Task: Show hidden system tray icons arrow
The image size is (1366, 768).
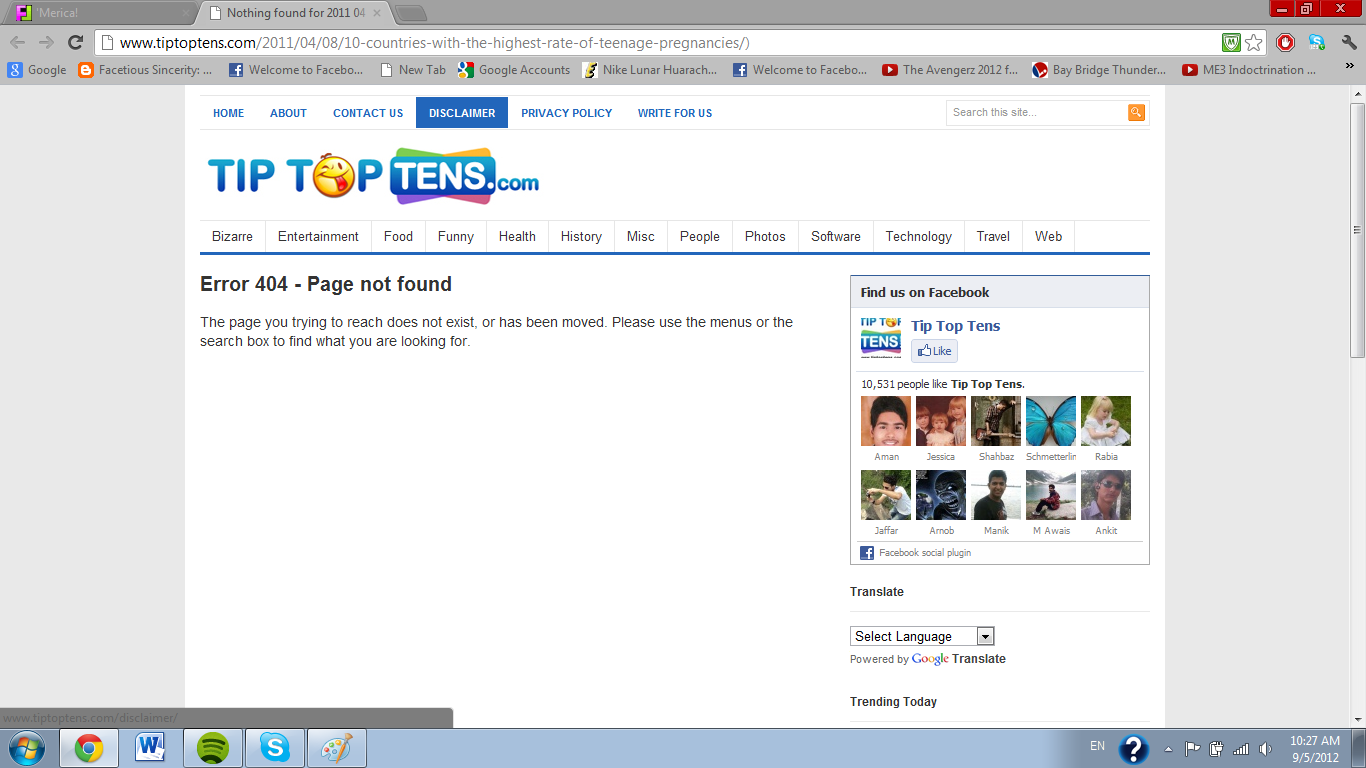Action: [1168, 749]
